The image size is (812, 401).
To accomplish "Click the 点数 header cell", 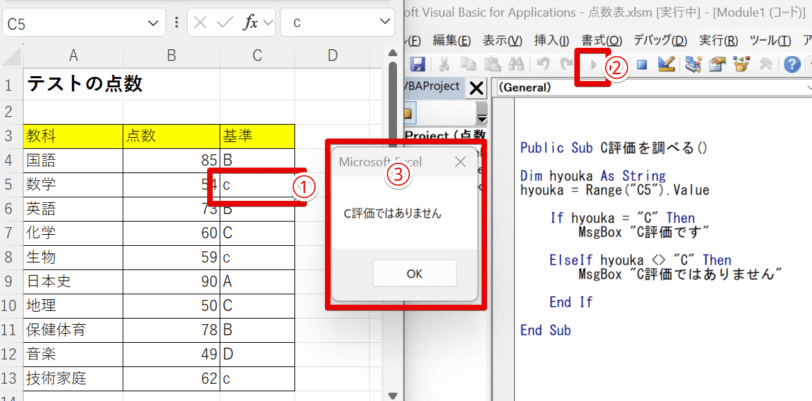I will (x=171, y=136).
